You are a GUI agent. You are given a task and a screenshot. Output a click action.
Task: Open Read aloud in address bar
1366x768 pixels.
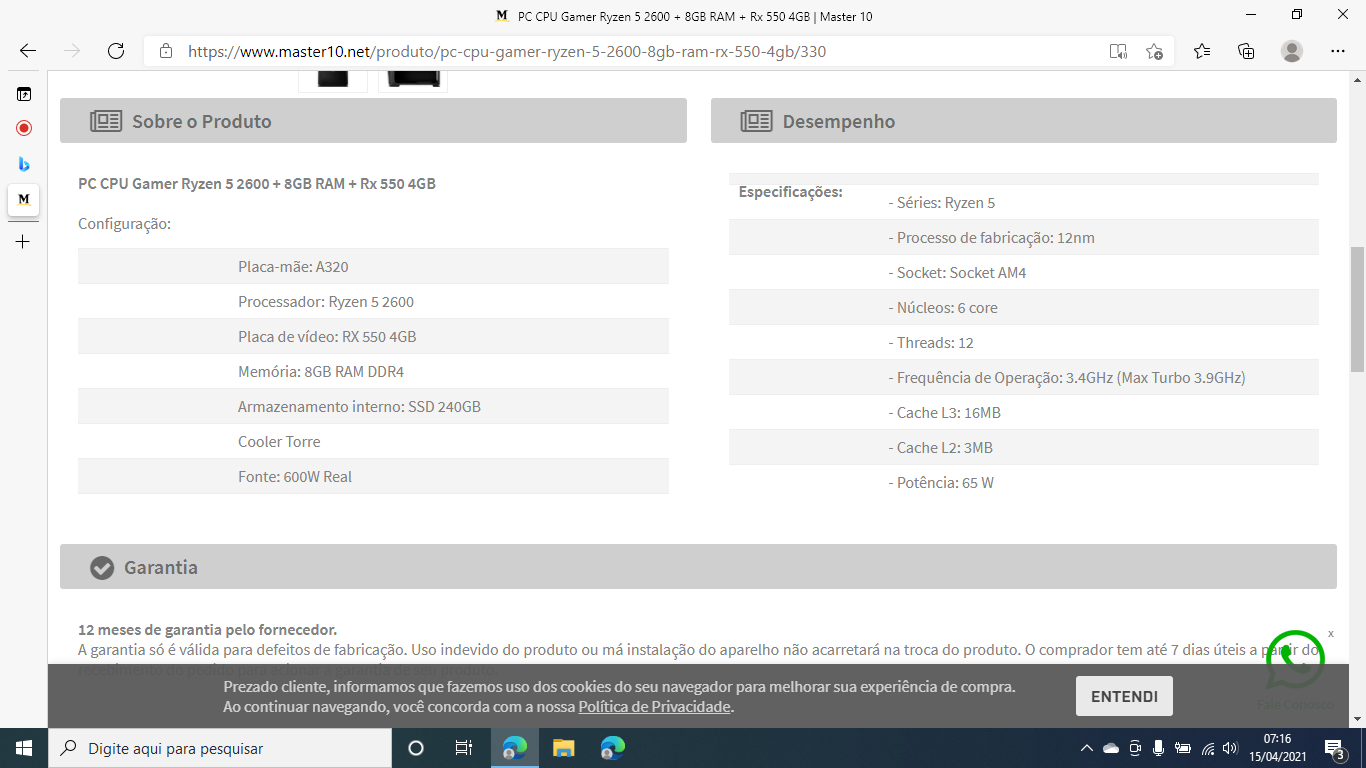tap(1118, 51)
